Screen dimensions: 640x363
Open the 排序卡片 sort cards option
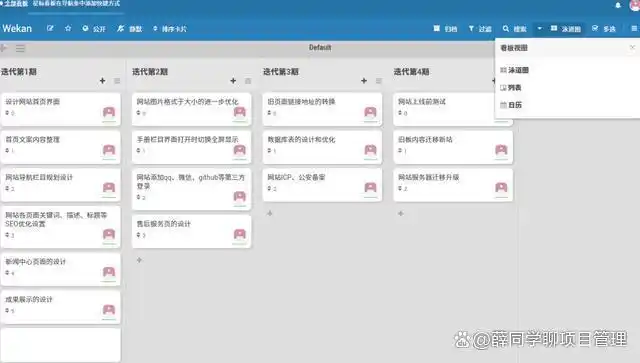pos(169,29)
